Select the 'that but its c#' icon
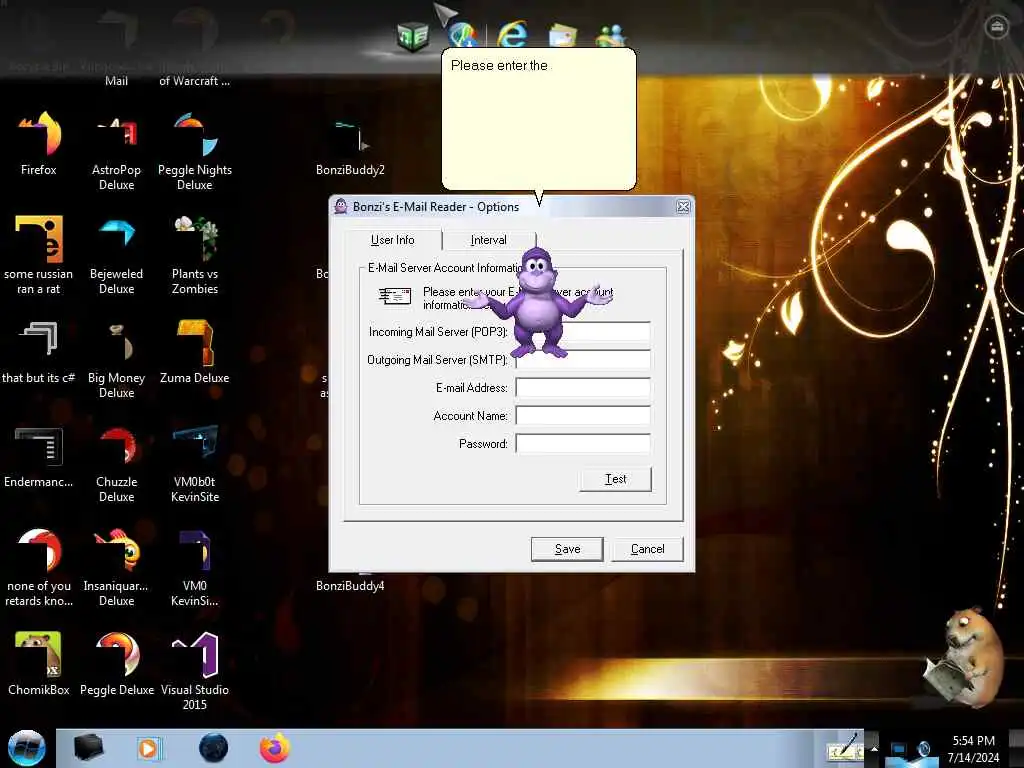The width and height of the screenshot is (1024, 768). 39,351
